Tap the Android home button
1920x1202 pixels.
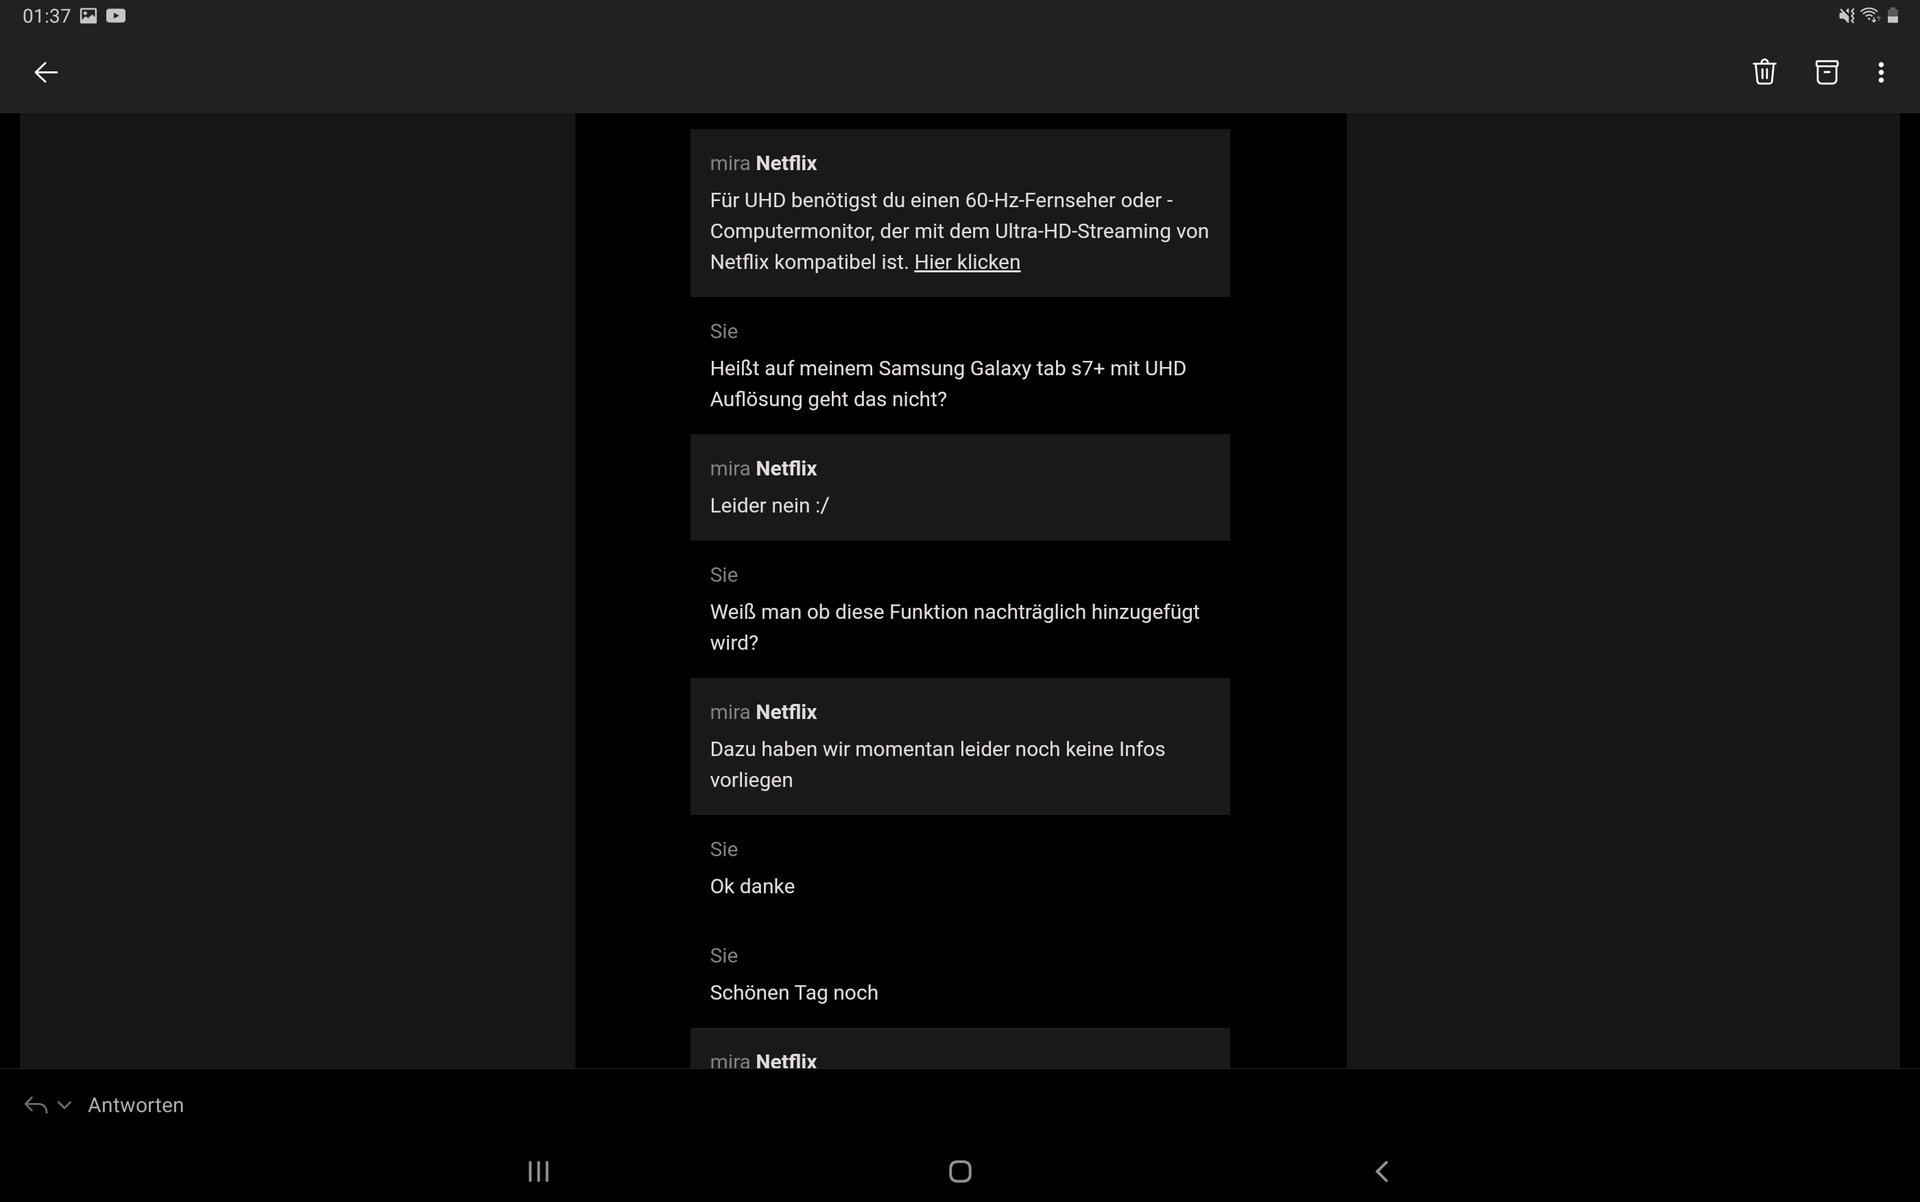pos(960,1171)
